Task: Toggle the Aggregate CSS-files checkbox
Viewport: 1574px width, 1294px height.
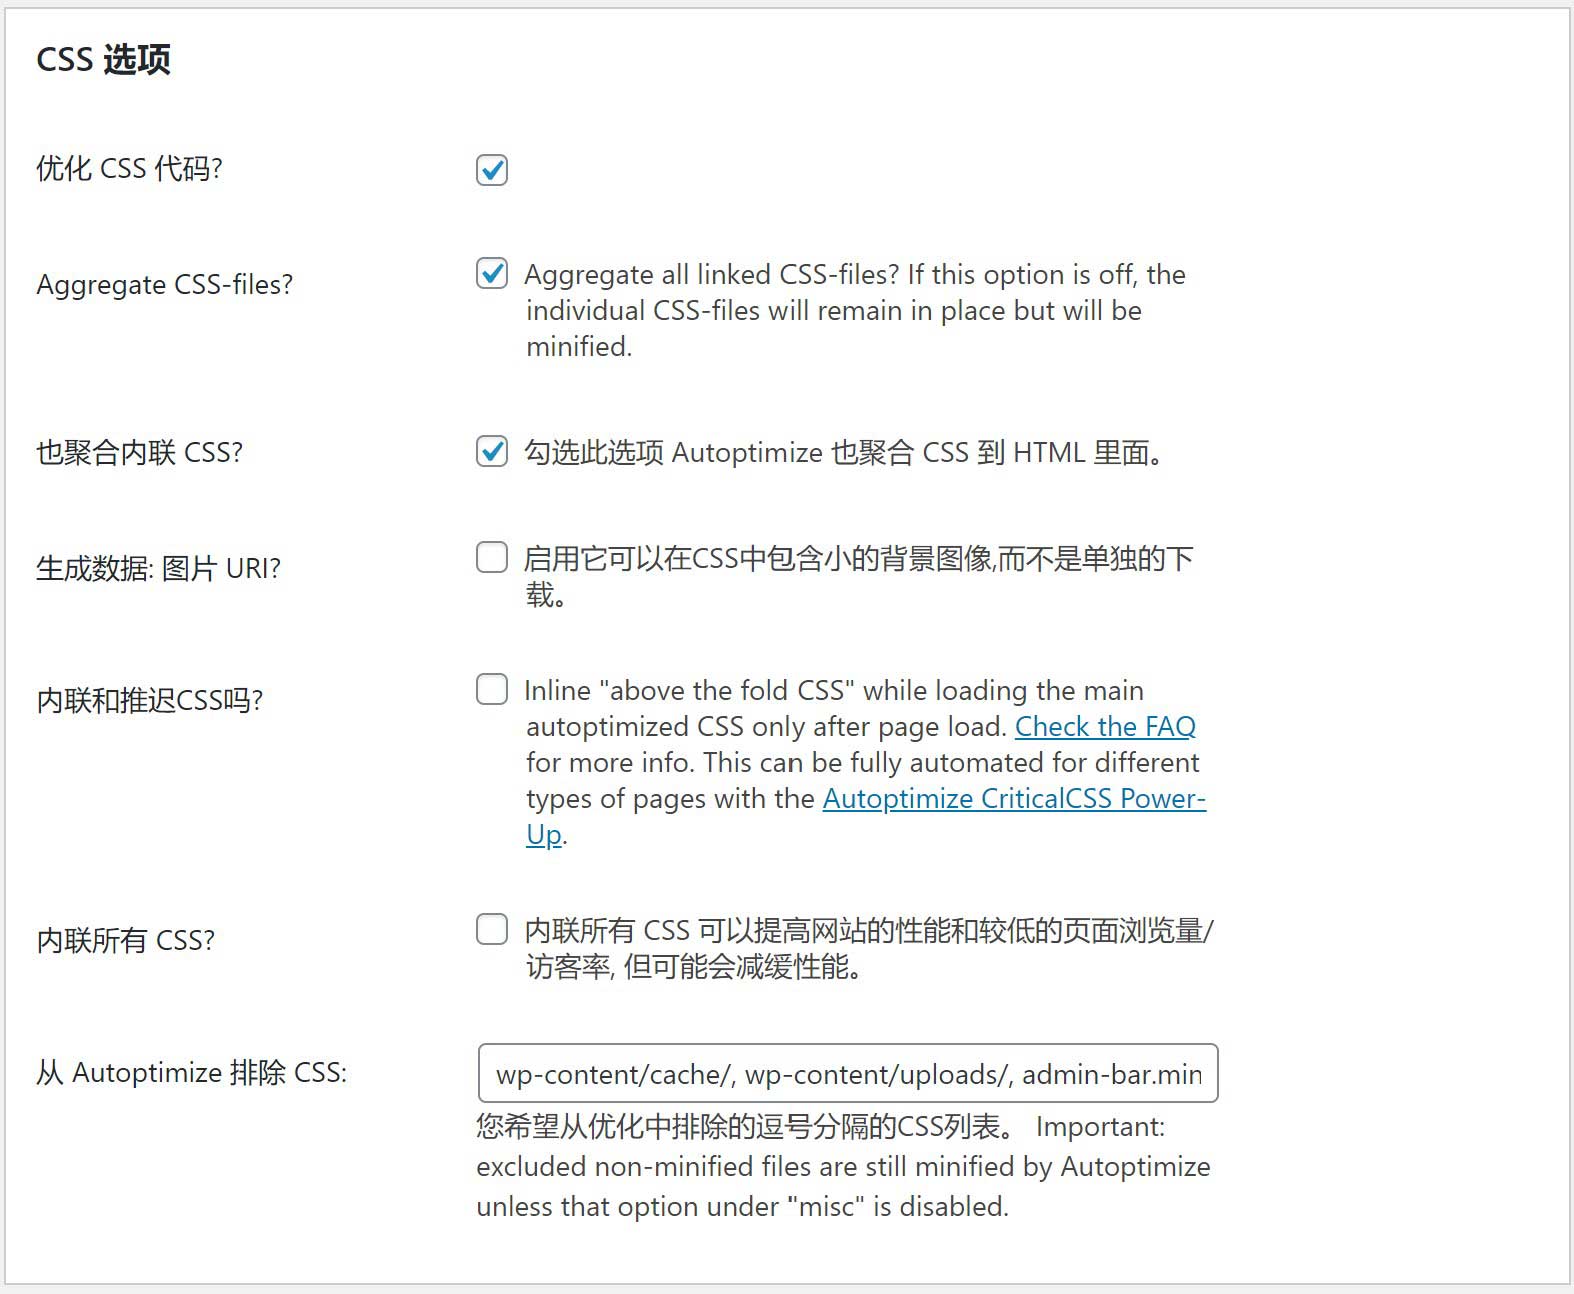Action: pos(492,273)
